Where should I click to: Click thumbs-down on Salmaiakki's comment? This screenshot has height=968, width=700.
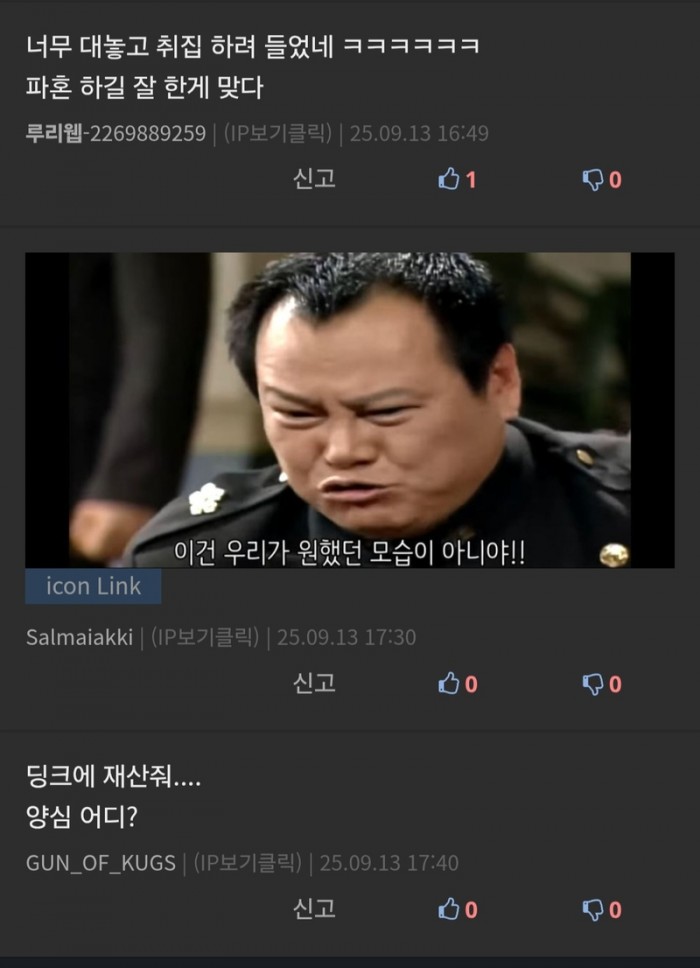(x=602, y=684)
